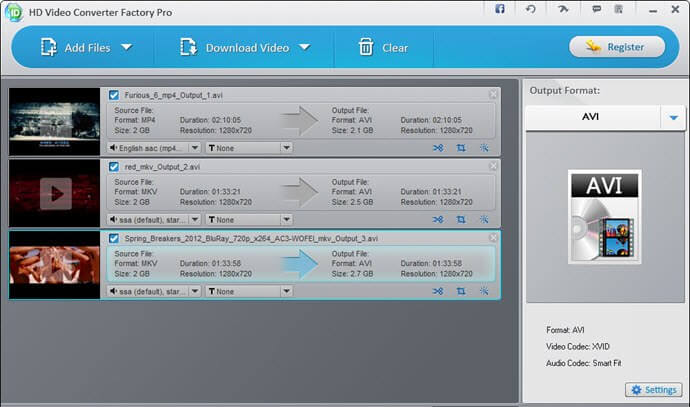Remove red_mkv_Output_2.avi with its X

tap(493, 166)
